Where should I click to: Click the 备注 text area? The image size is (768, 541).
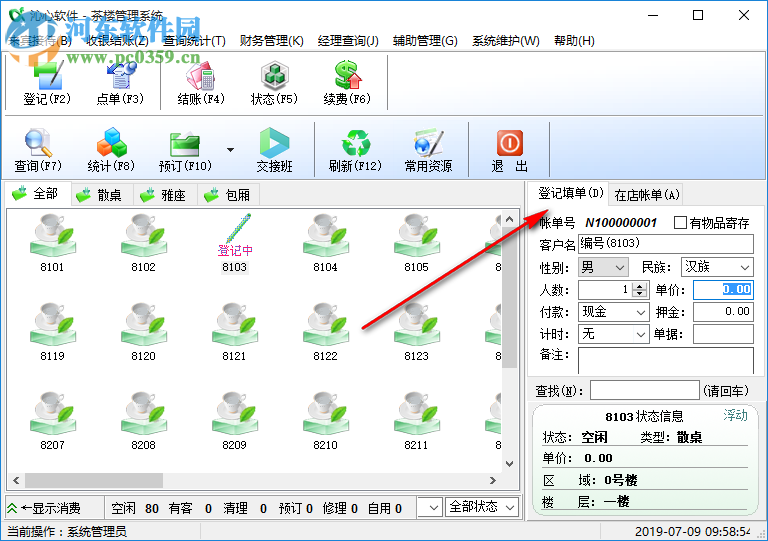pyautogui.click(x=666, y=360)
